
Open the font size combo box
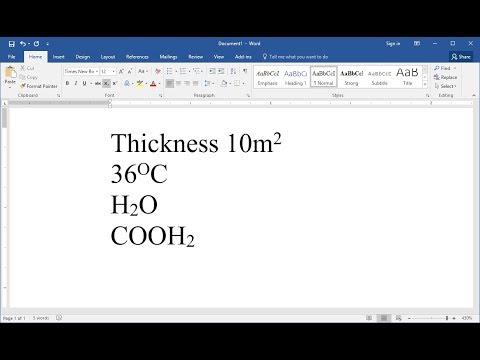click(108, 71)
